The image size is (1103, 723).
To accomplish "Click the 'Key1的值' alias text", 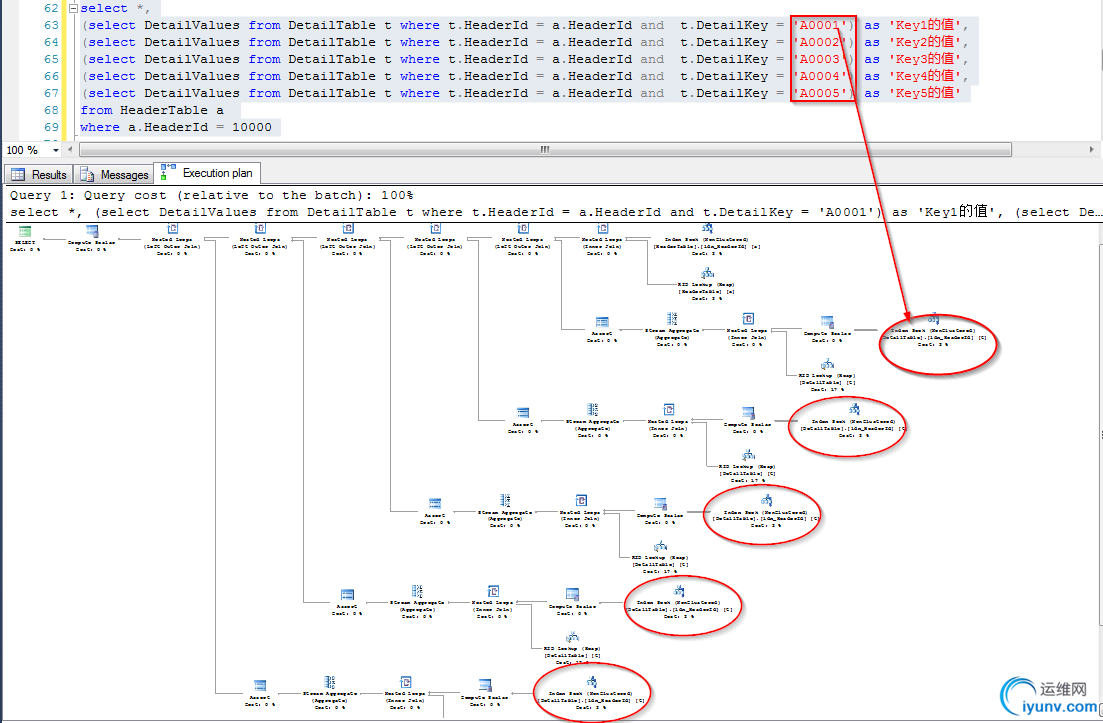I will 924,25.
